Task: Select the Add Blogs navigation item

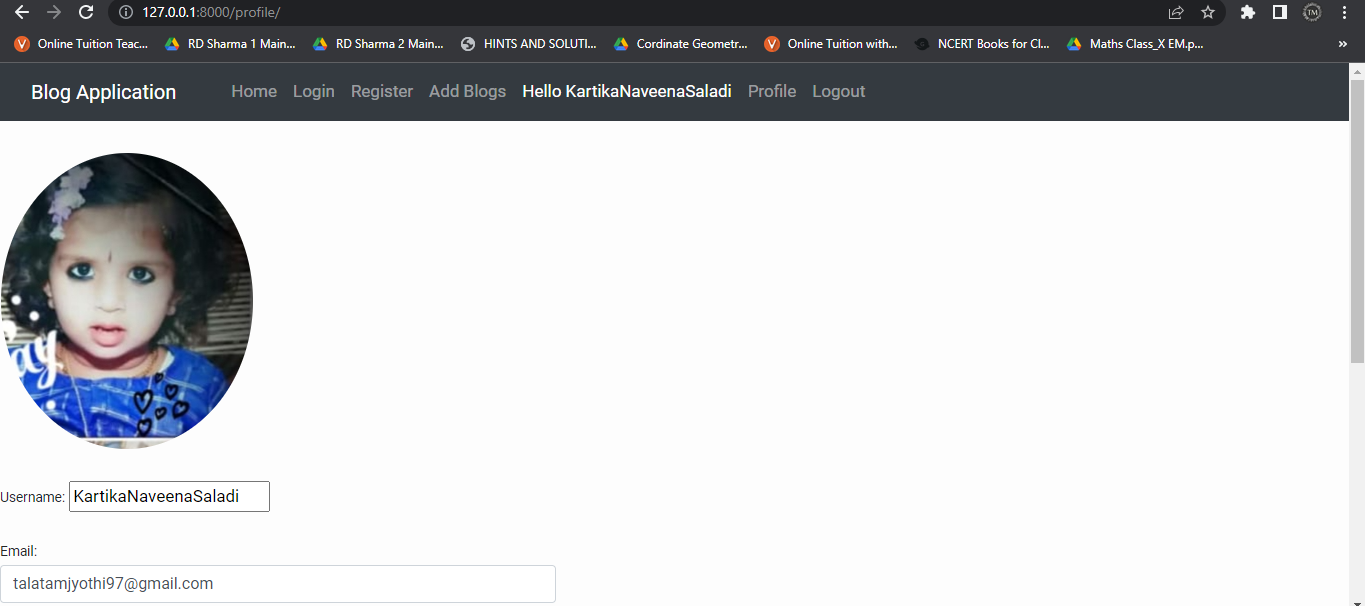Action: pyautogui.click(x=467, y=91)
